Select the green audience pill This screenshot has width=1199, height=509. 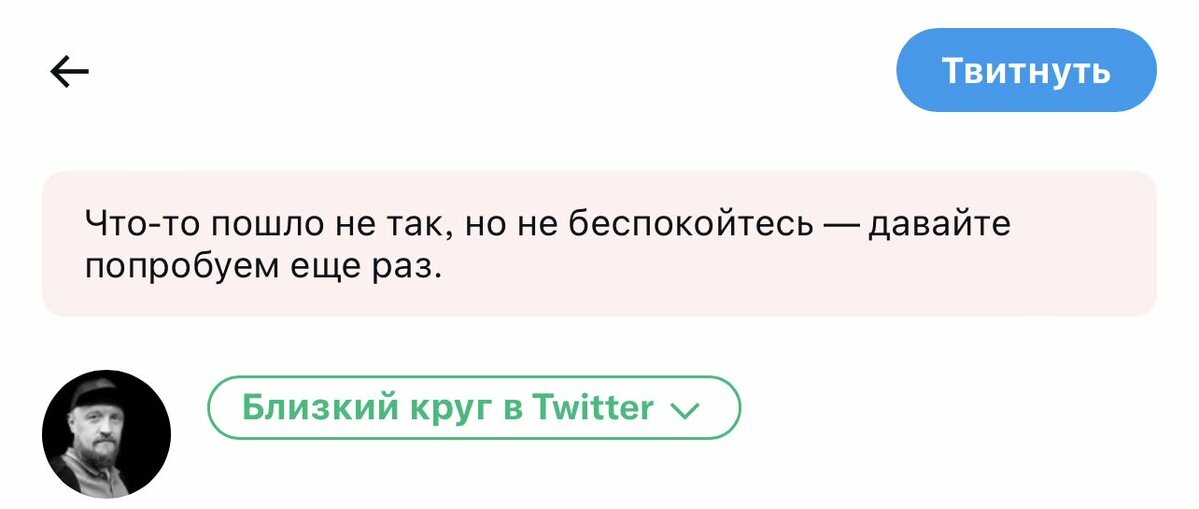[473, 408]
